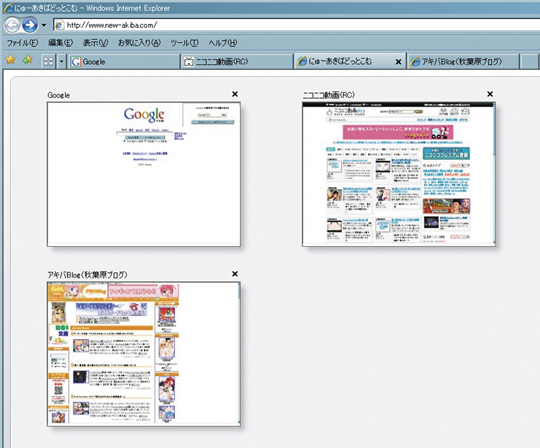Open the Google page thumbnail
The image size is (540, 448).
pos(144,174)
